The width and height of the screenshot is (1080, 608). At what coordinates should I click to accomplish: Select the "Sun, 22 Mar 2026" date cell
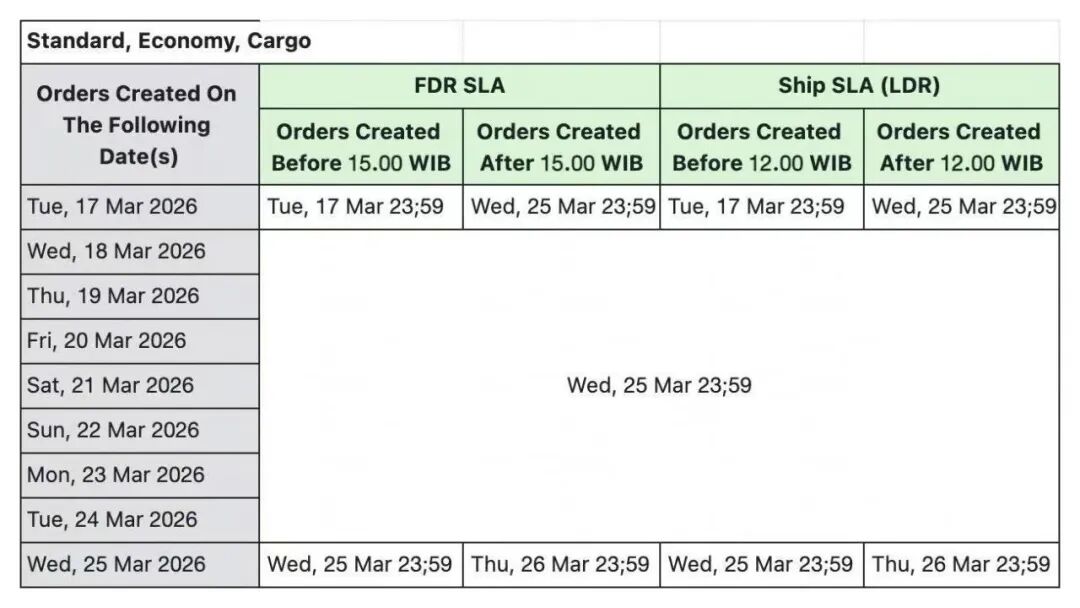point(113,430)
